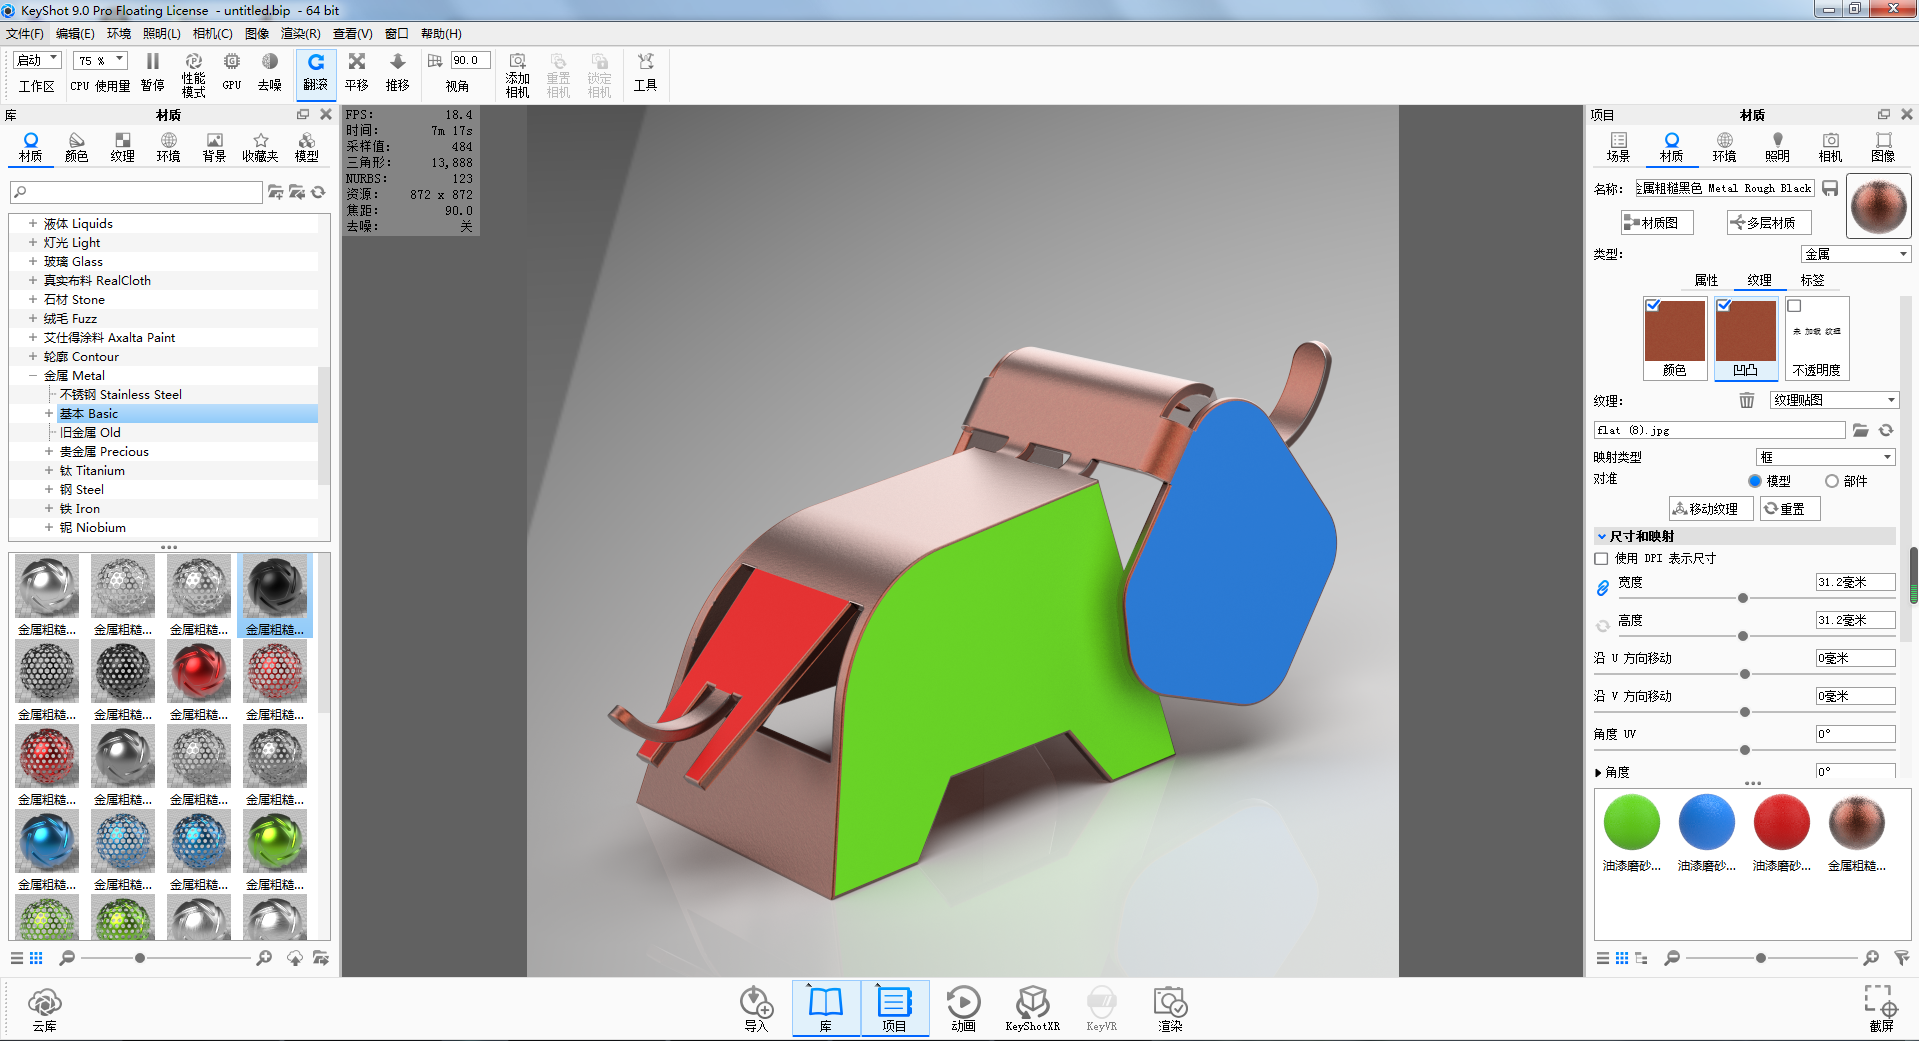The image size is (1919, 1041).
Task: Click the library search field
Action: (x=136, y=192)
